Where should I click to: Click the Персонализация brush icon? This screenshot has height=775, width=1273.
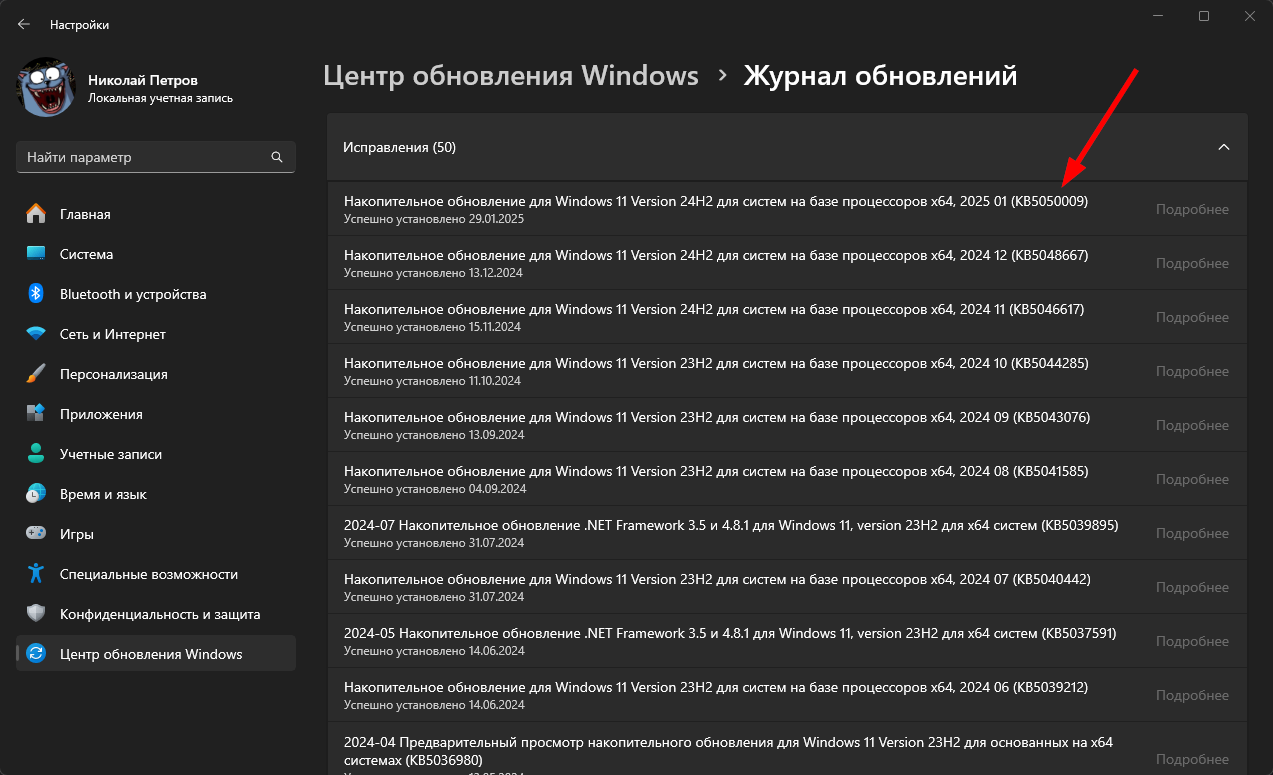pos(36,374)
